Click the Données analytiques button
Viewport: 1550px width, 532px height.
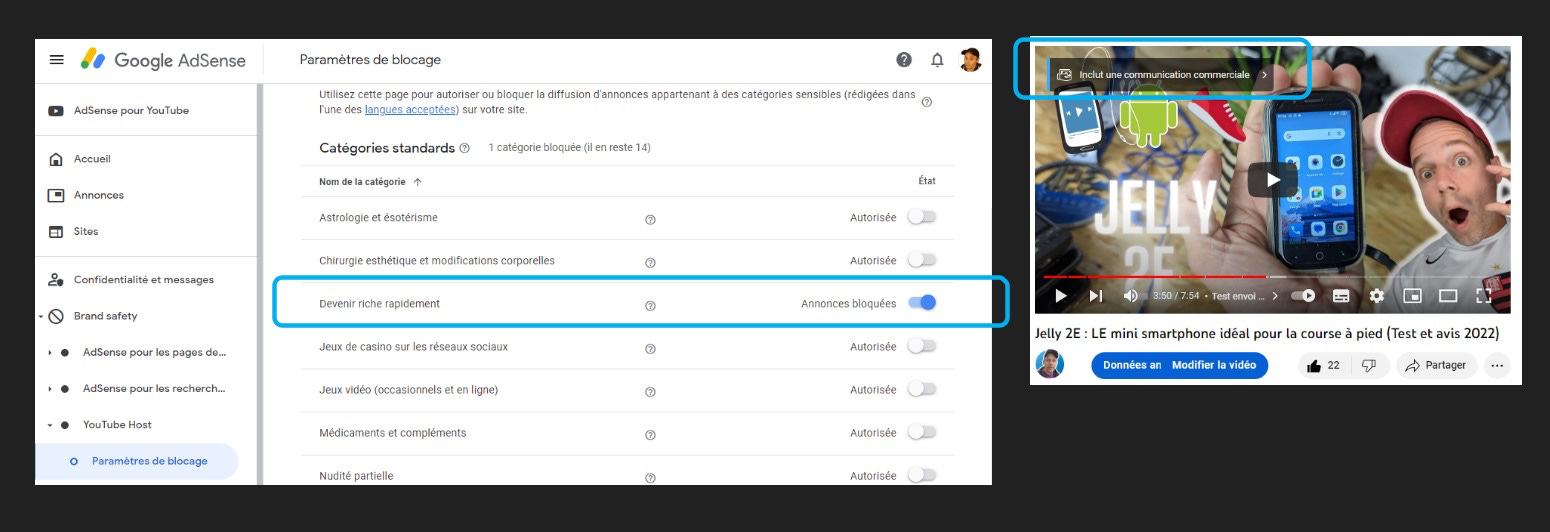tap(1131, 366)
